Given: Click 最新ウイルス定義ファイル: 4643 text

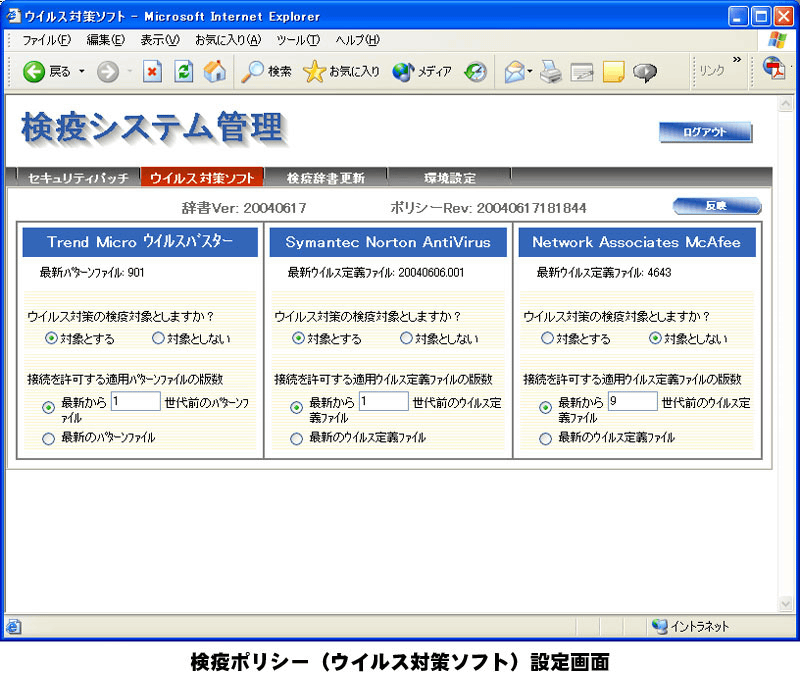Looking at the screenshot, I should tap(604, 272).
